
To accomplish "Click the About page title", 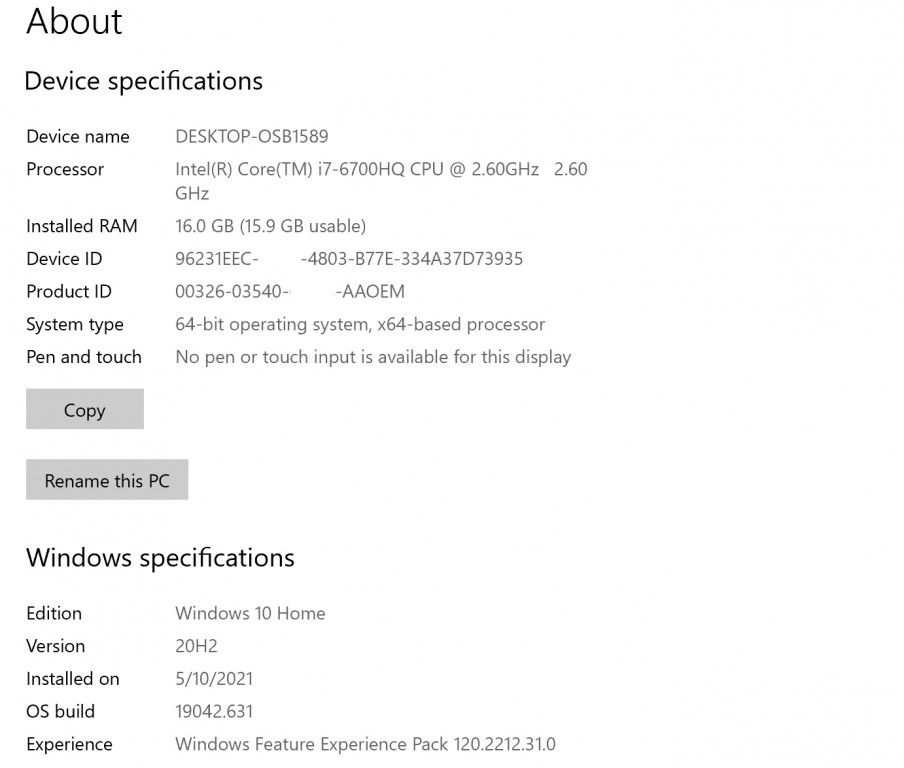I will [74, 21].
